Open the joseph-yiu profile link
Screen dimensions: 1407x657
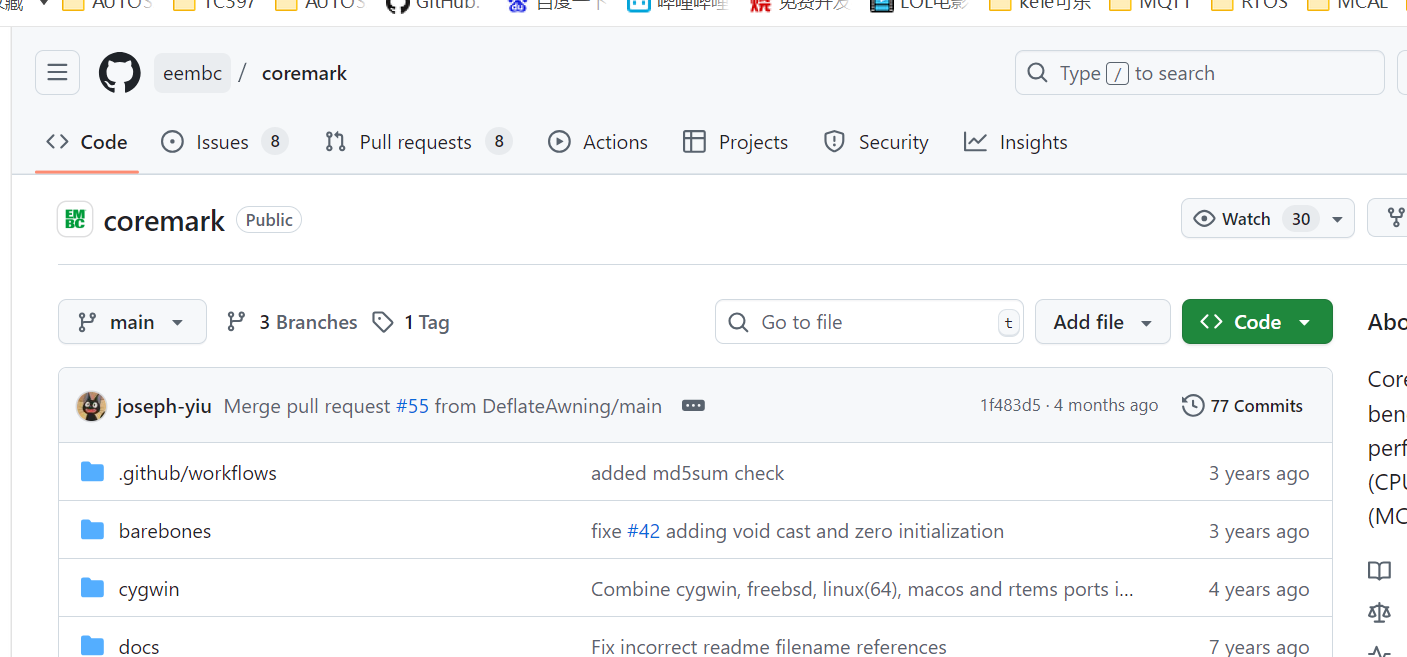164,406
